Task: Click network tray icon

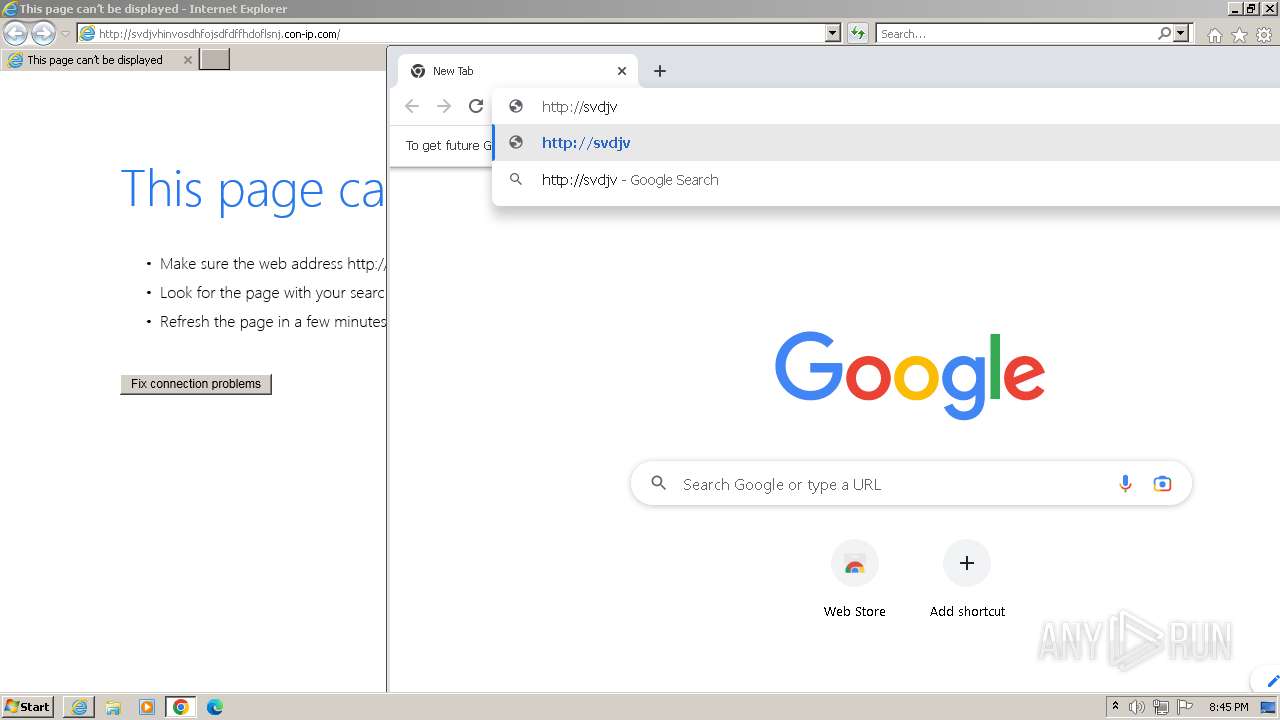Action: tap(1161, 707)
